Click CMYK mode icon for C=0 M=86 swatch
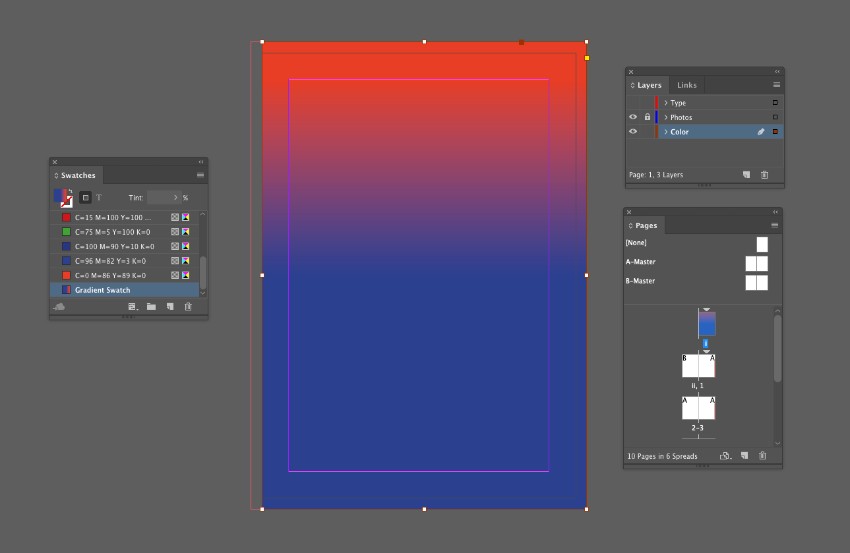The width and height of the screenshot is (850, 553). [185, 275]
